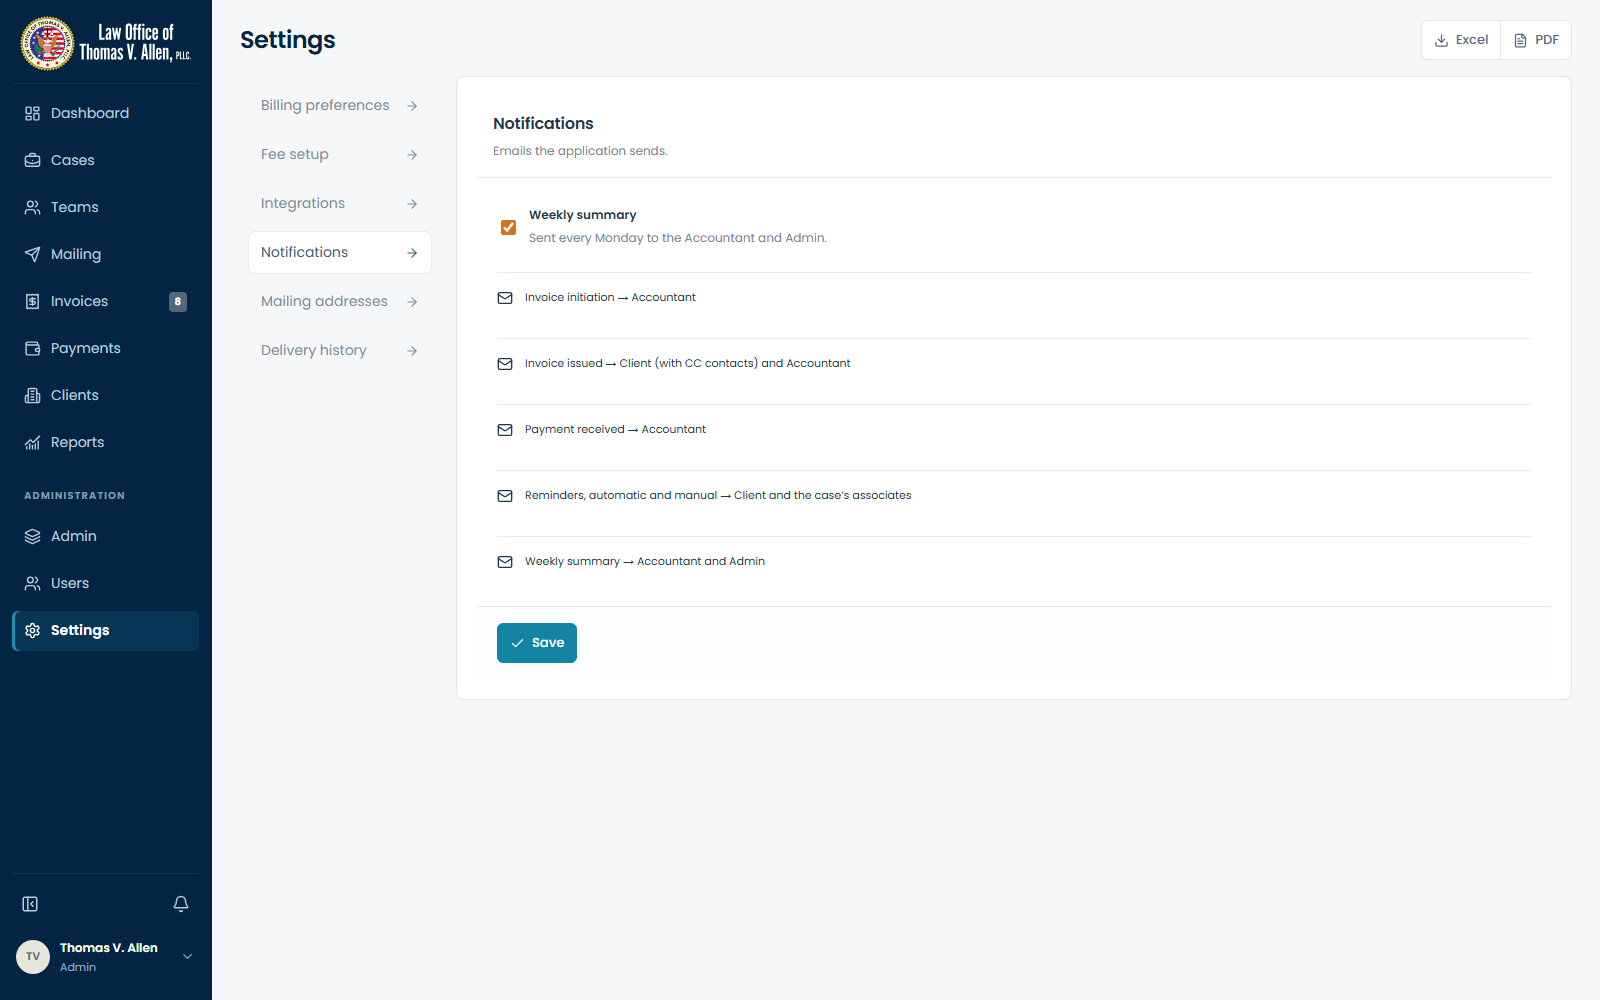This screenshot has width=1600, height=1000.
Task: Click the Admin layers icon
Action: (32, 536)
